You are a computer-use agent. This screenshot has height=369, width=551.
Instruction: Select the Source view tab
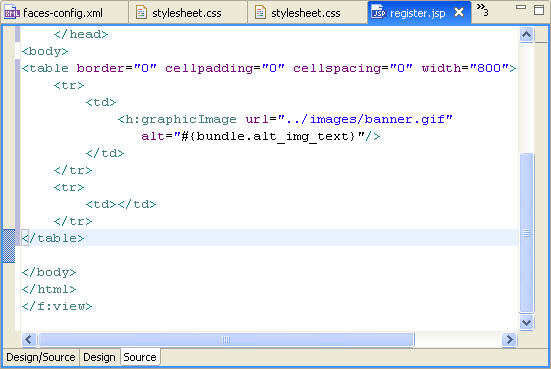point(140,357)
